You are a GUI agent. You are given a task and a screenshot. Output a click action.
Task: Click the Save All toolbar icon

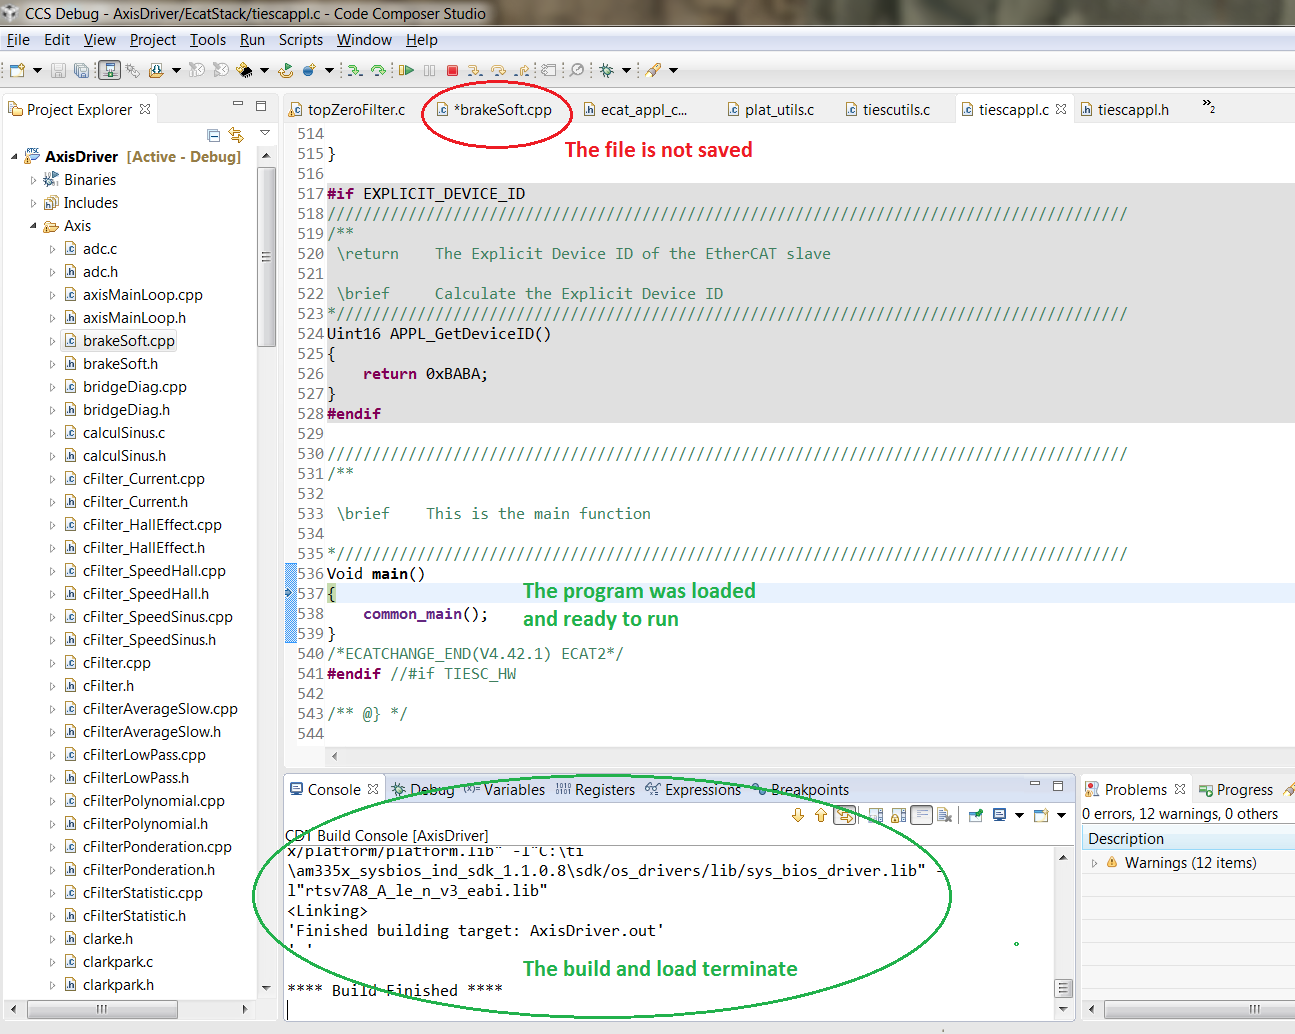[81, 70]
